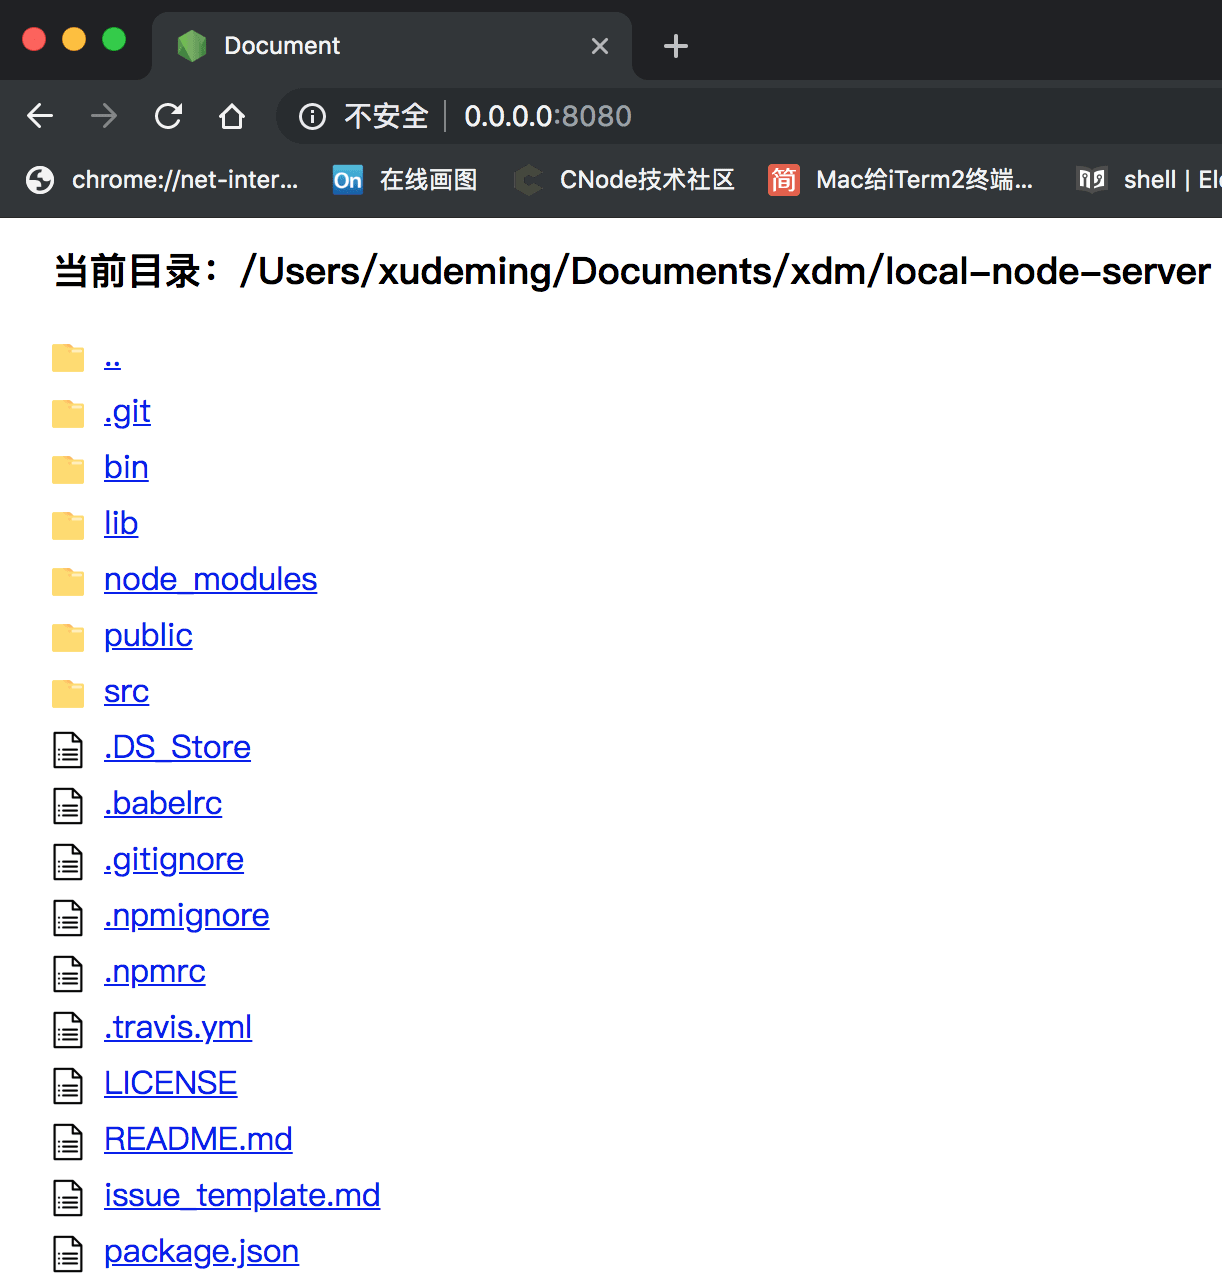Viewport: 1222px width, 1288px height.
Task: Click the folder icon beside '..'
Action: point(68,357)
